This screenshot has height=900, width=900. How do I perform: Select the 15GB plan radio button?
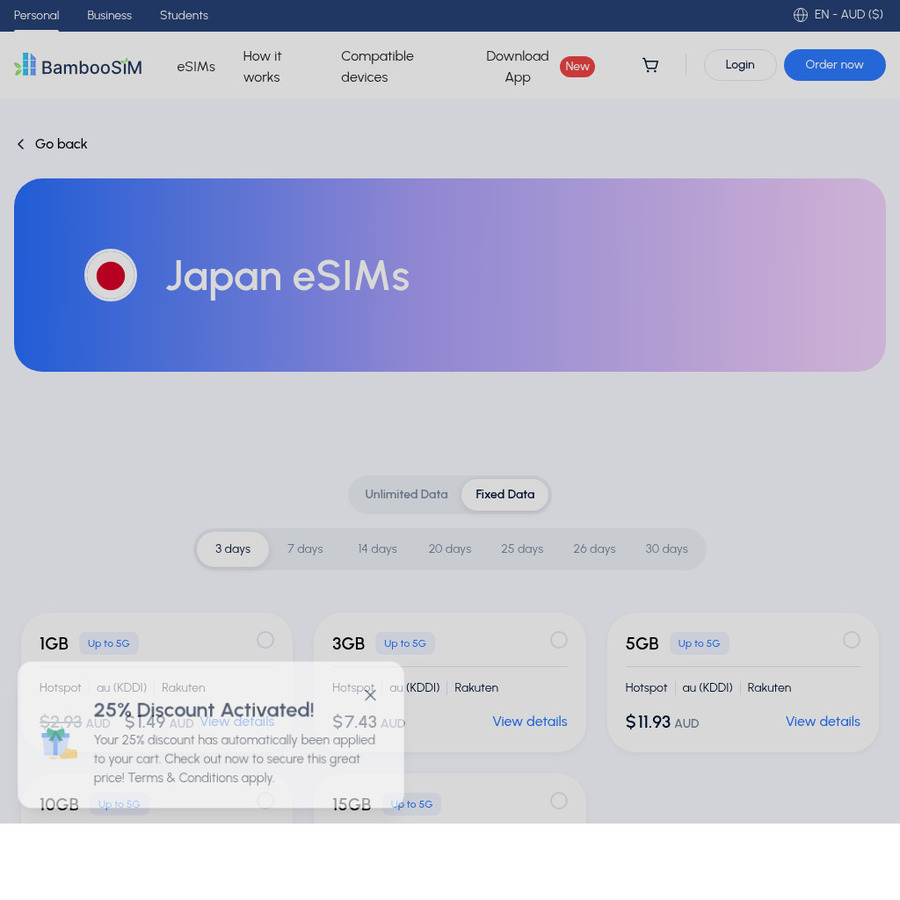[x=558, y=801]
